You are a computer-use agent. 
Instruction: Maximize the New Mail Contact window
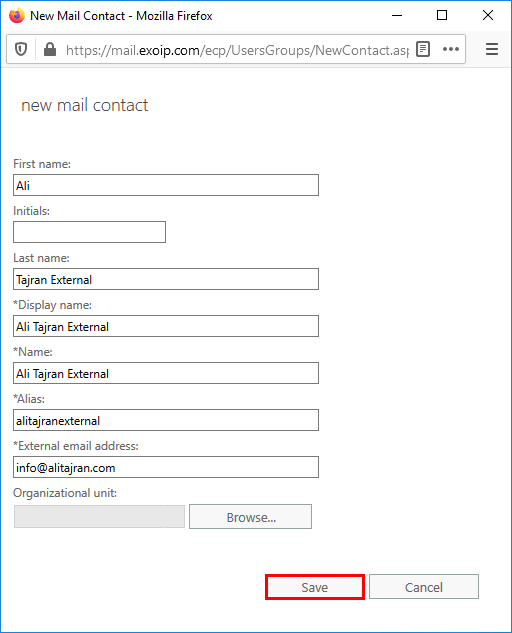point(442,15)
